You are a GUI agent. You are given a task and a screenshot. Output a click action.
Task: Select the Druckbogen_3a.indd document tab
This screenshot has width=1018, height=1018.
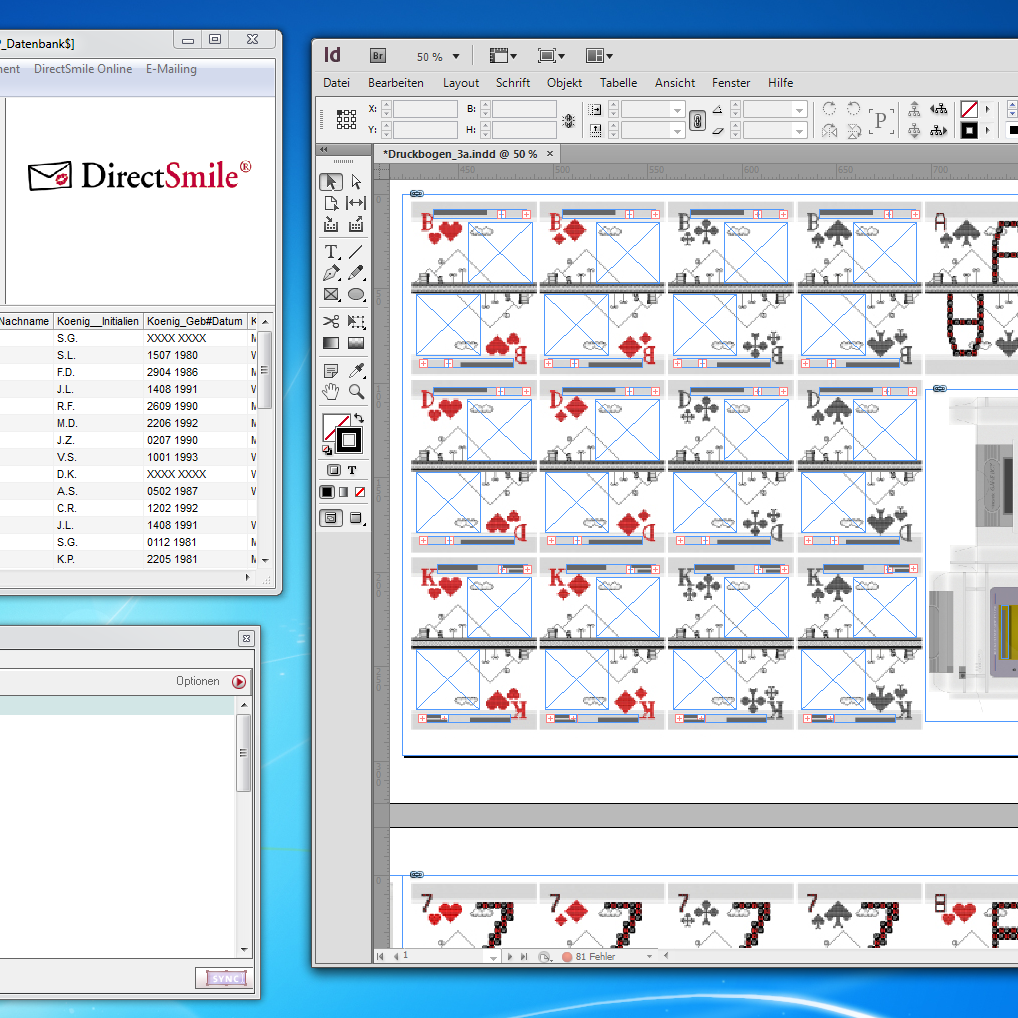tap(460, 154)
